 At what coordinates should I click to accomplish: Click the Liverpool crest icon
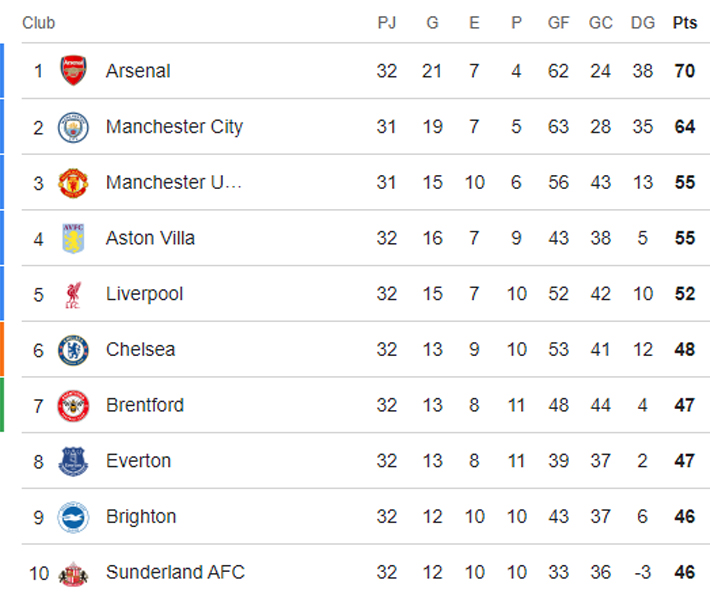pos(73,294)
